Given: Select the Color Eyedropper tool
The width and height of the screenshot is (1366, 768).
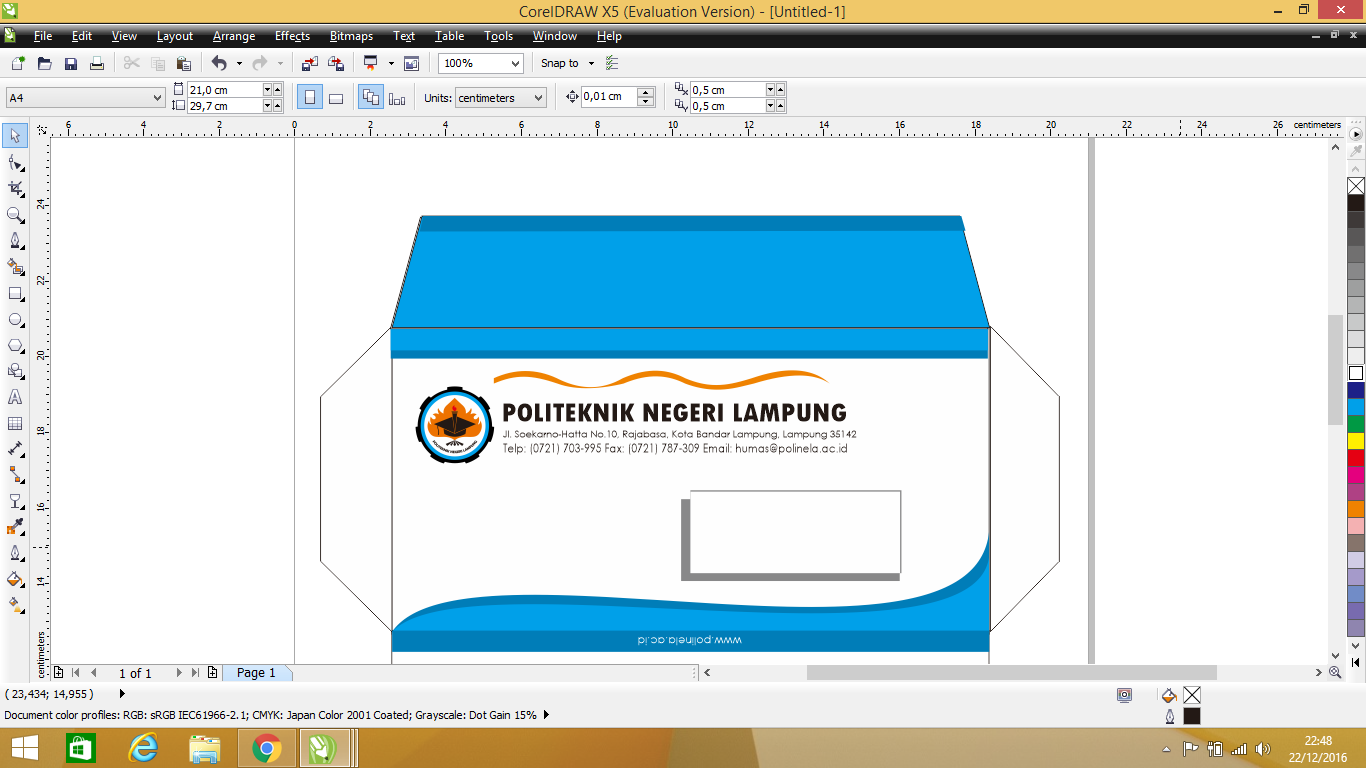Looking at the screenshot, I should (x=15, y=527).
